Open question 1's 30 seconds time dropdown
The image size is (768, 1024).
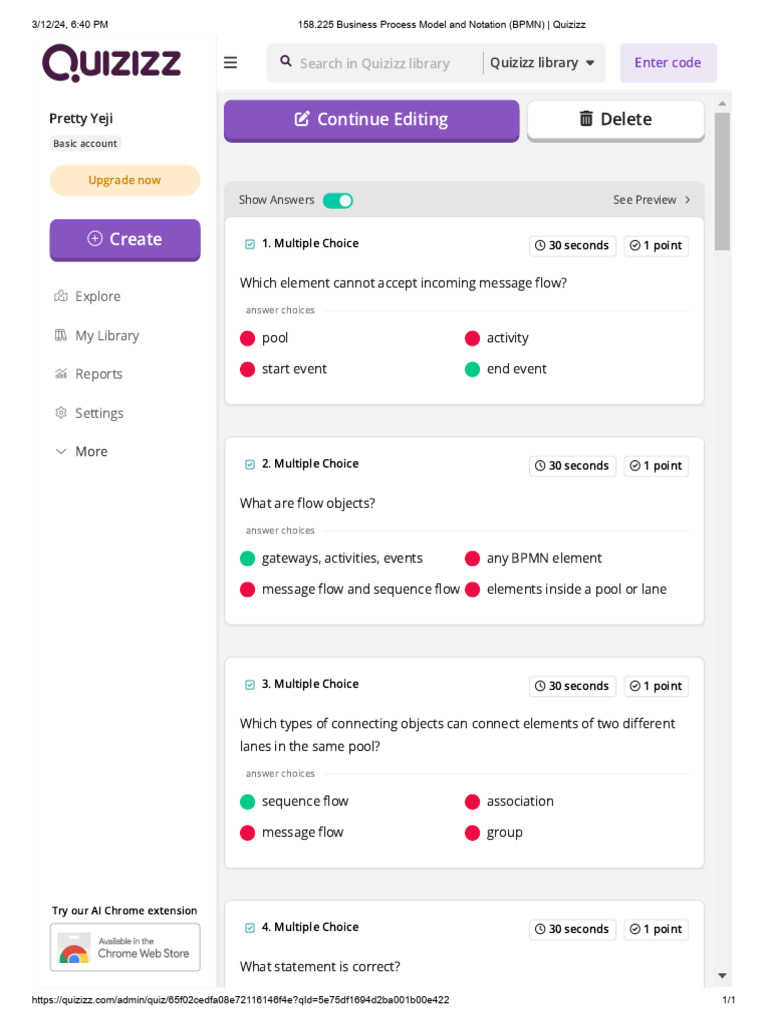(572, 246)
